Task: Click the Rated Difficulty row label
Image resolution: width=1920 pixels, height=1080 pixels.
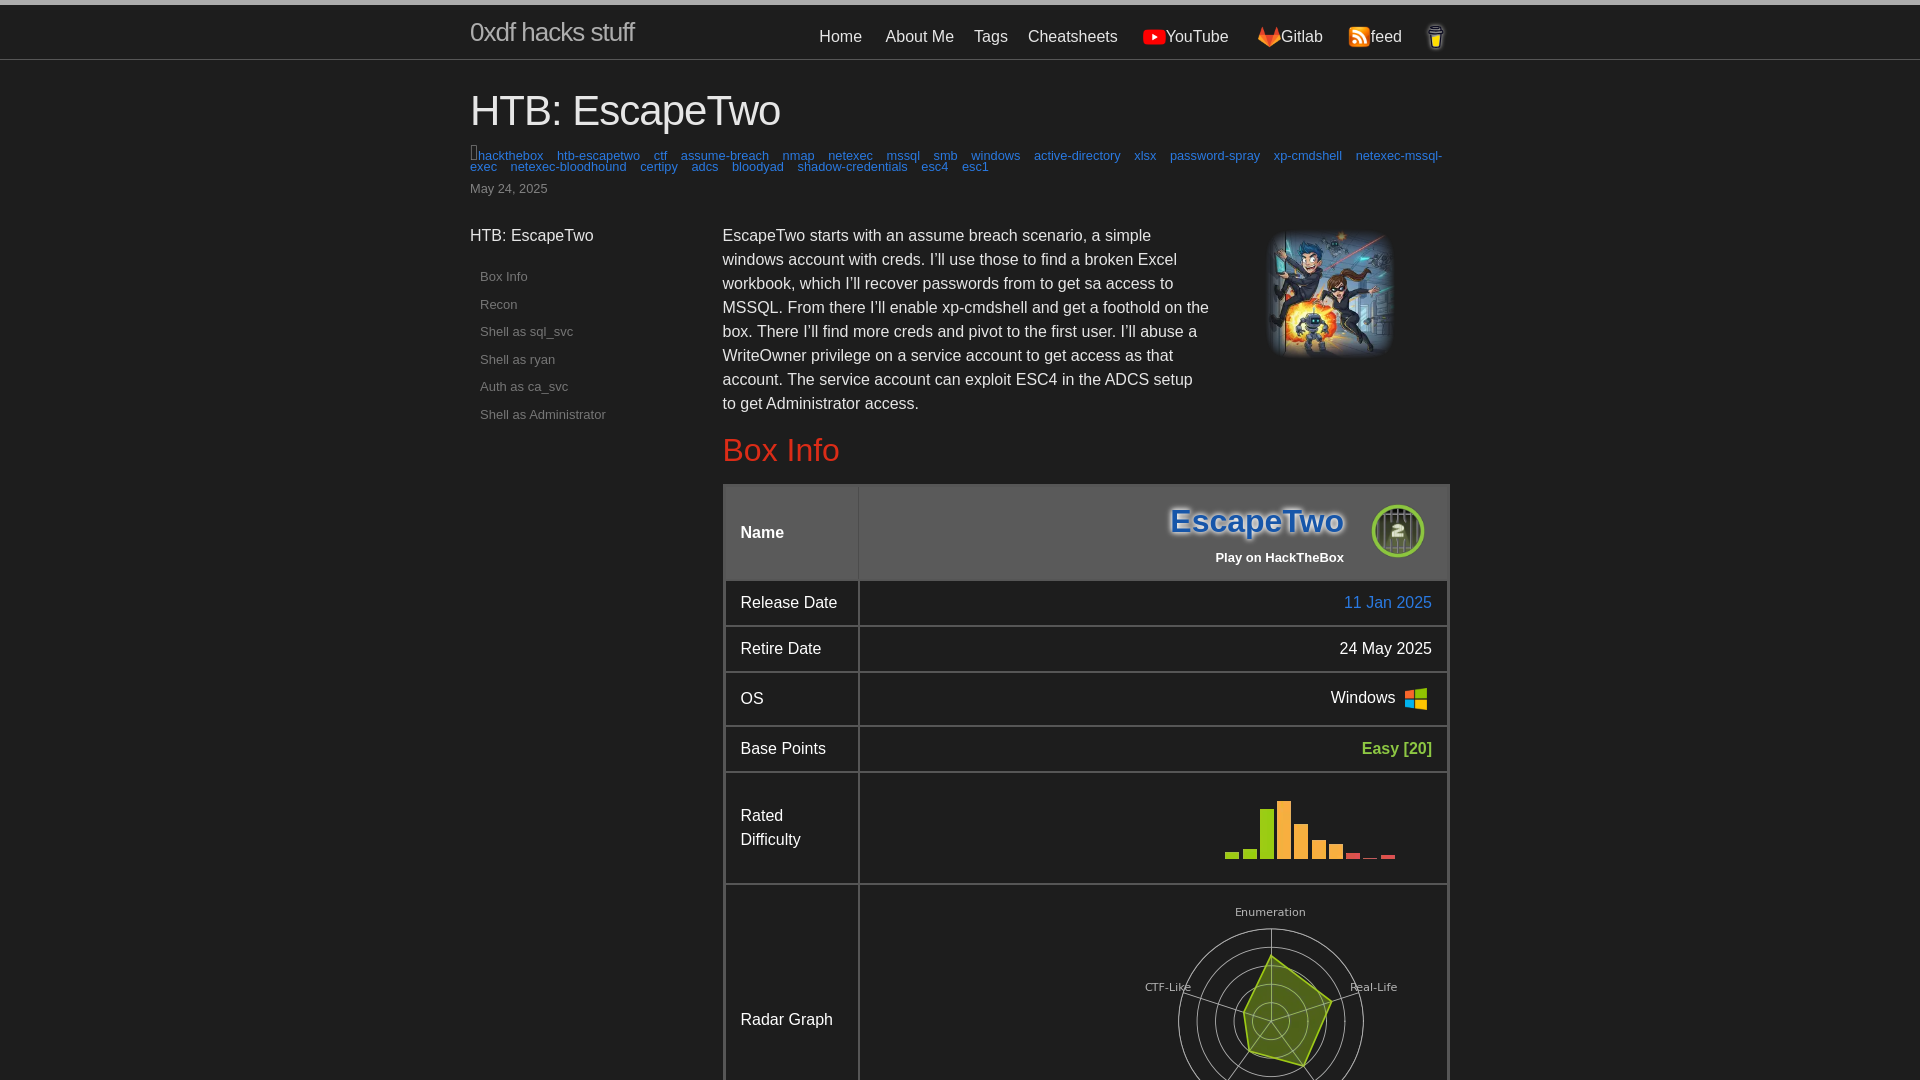Action: 770,828
